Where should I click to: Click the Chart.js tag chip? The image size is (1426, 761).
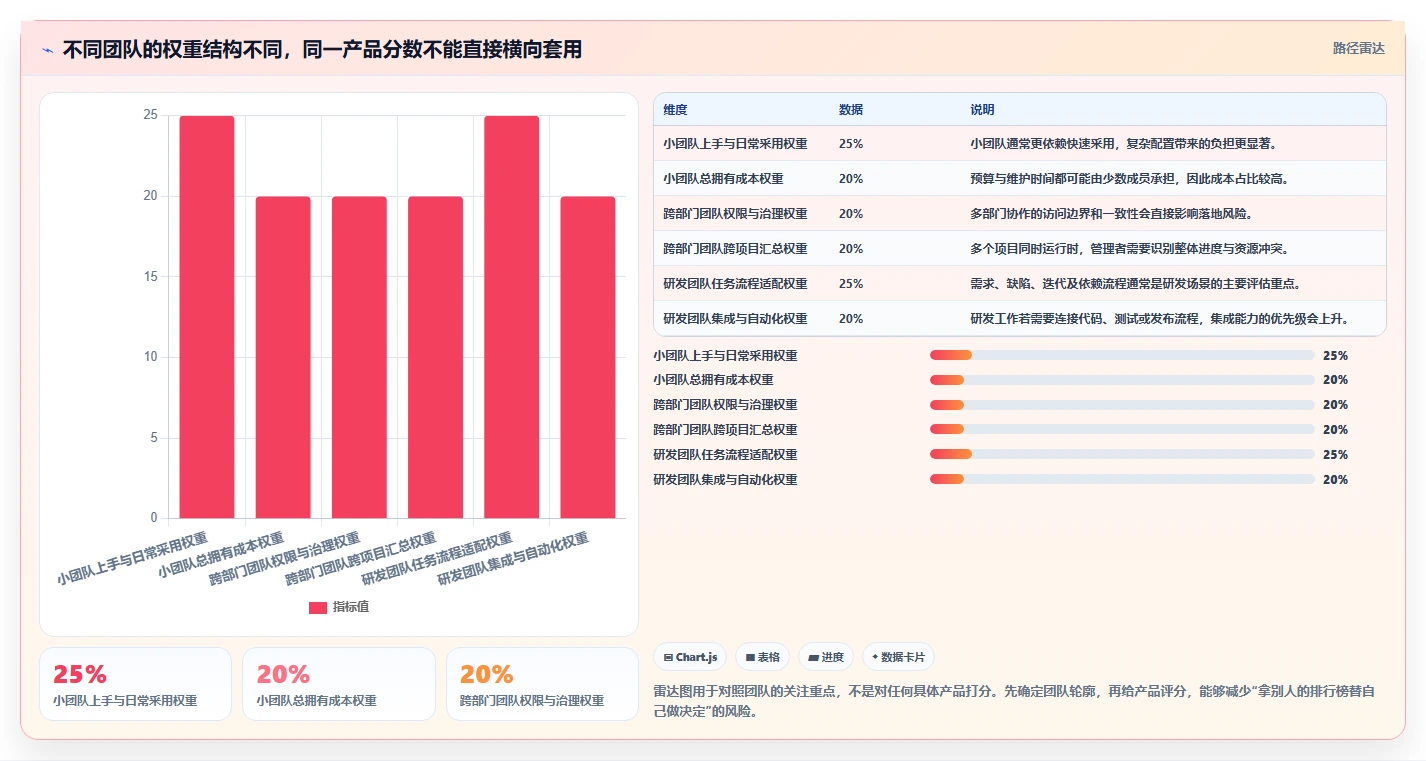point(690,657)
